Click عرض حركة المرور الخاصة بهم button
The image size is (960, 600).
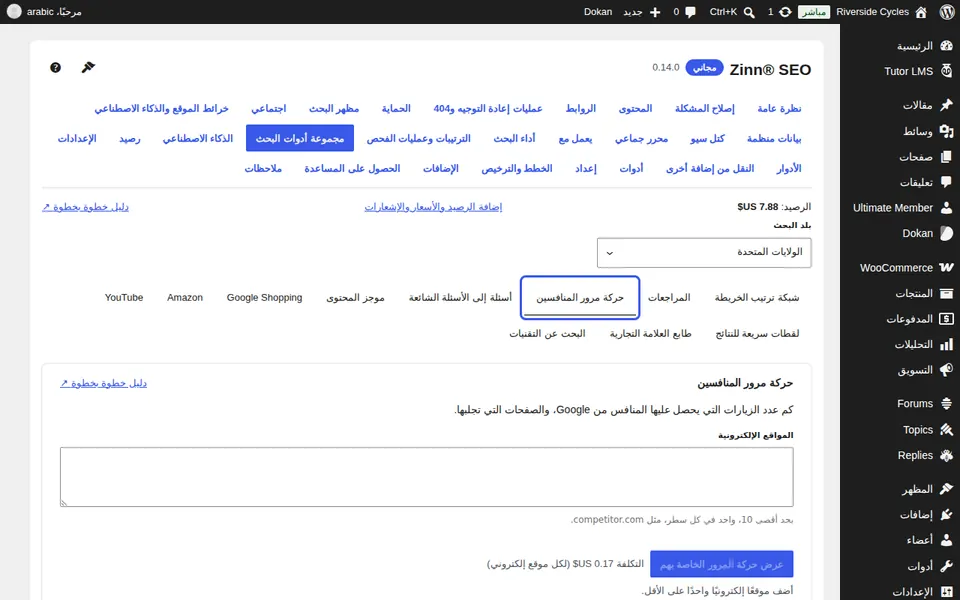722,564
